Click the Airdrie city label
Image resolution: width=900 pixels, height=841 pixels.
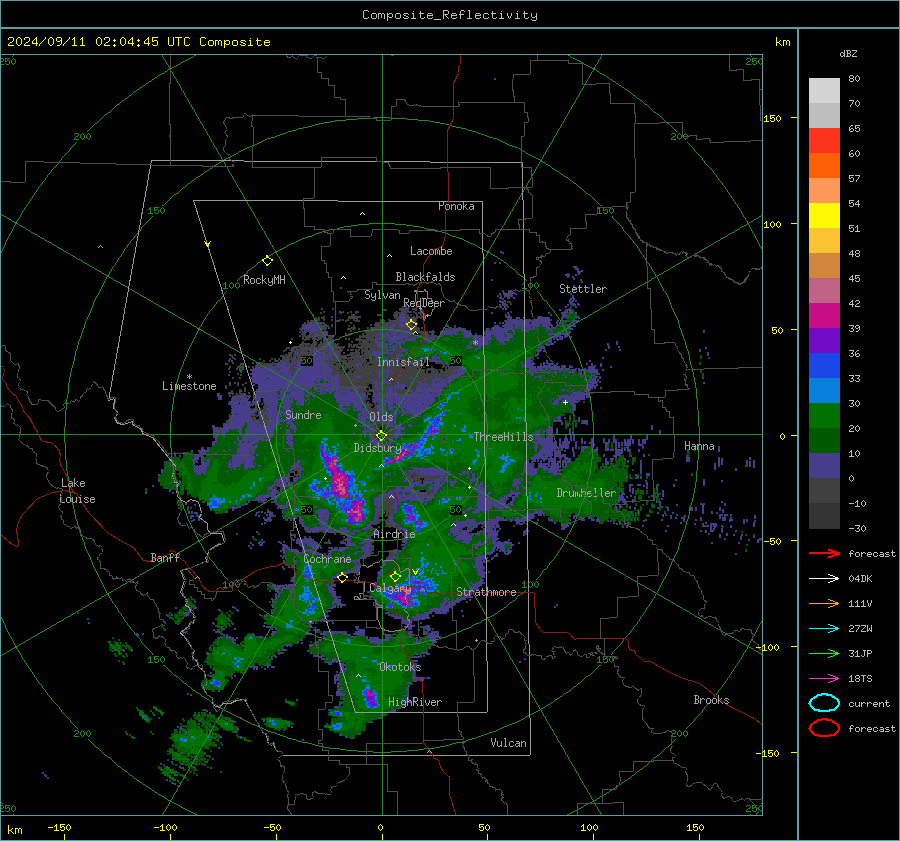pos(394,534)
